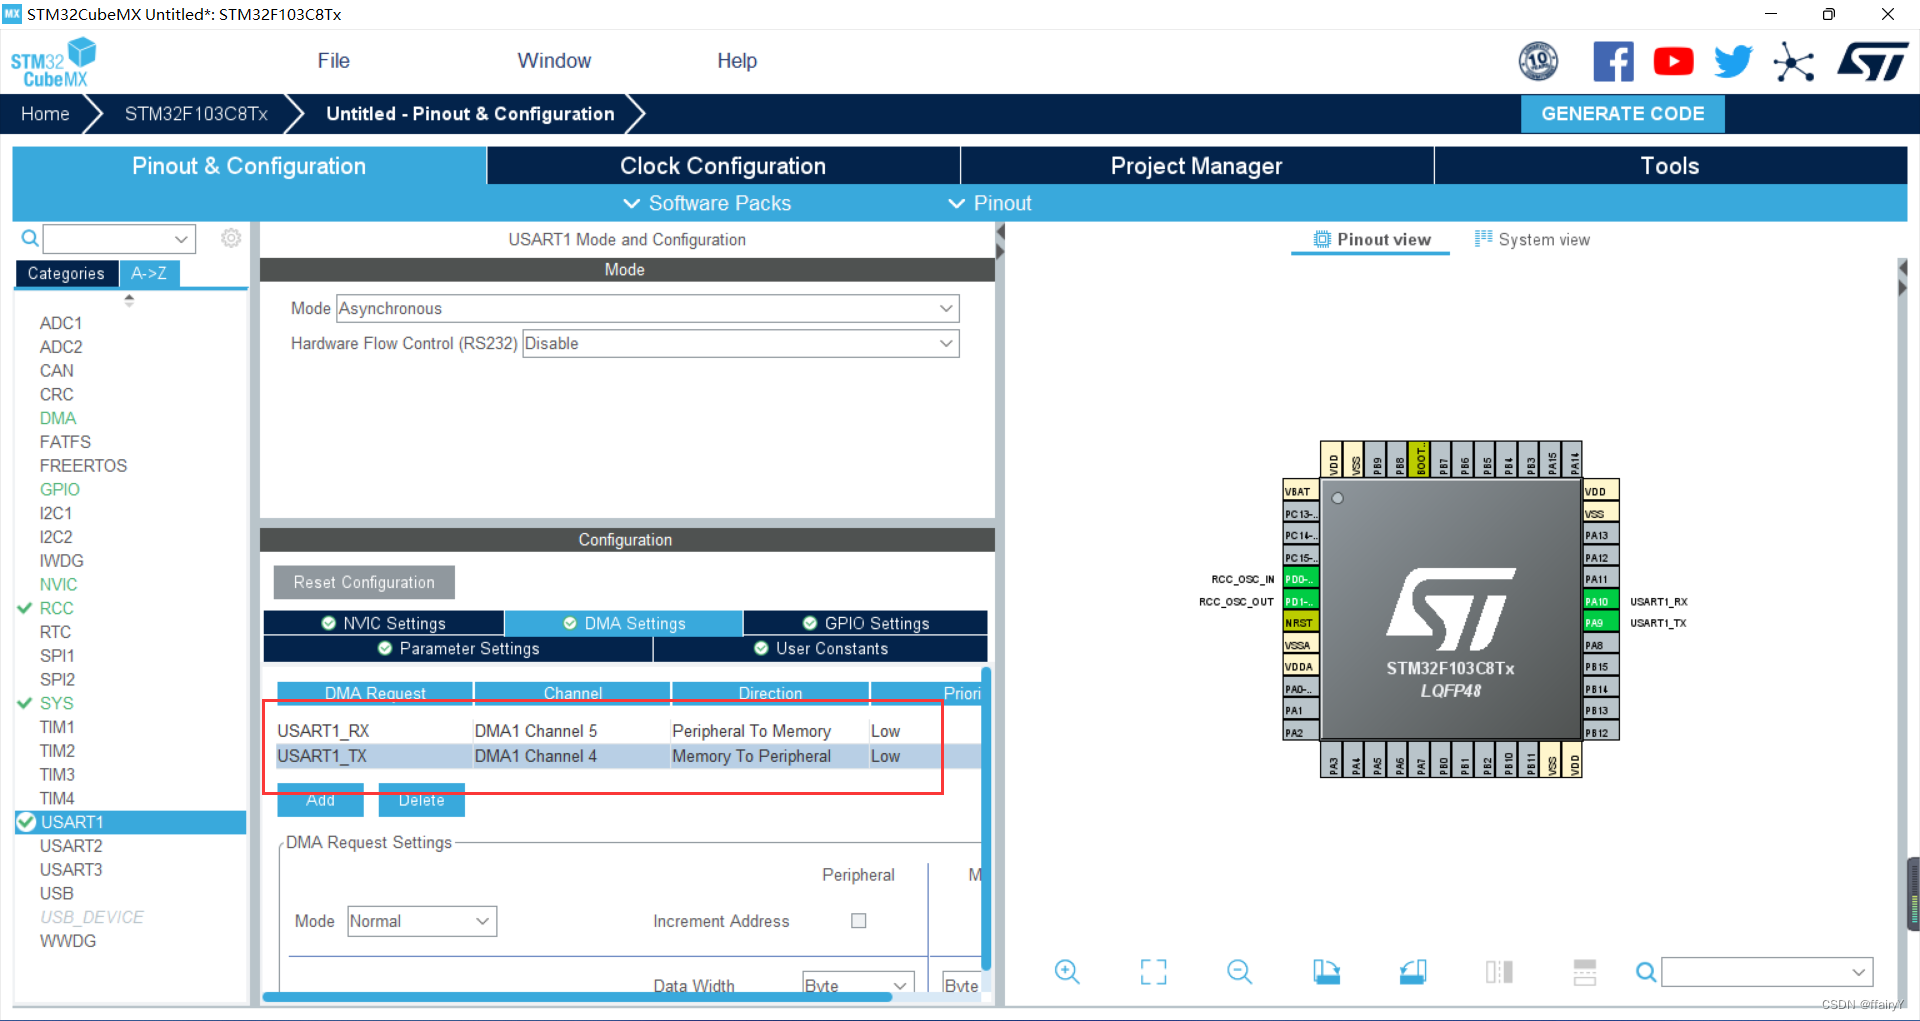
Task: Open the User Constants tab
Action: coord(821,648)
